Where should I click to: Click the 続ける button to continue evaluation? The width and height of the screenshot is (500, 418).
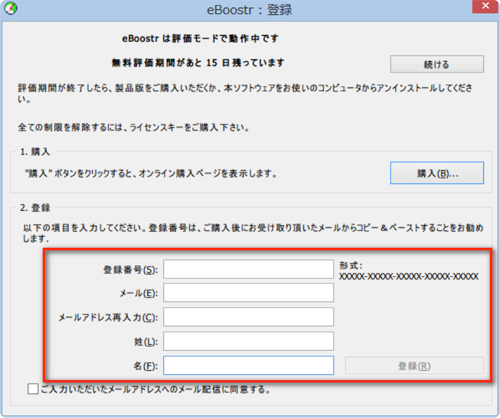click(x=437, y=64)
